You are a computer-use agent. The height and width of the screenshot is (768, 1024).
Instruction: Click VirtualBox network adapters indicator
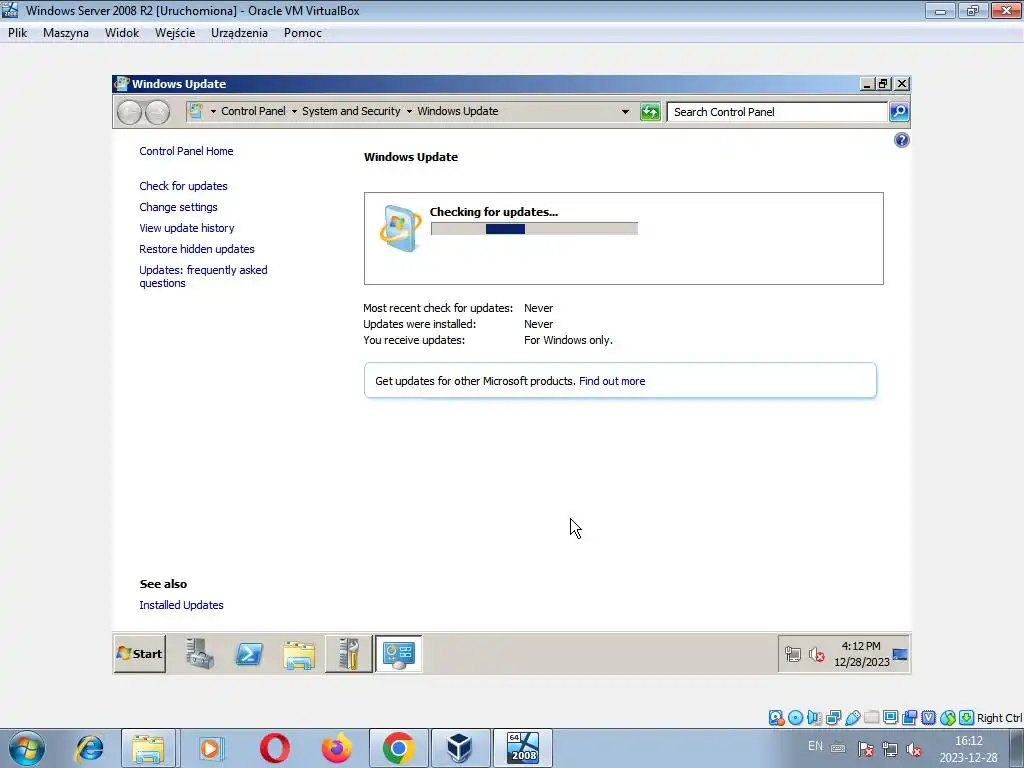[x=833, y=718]
